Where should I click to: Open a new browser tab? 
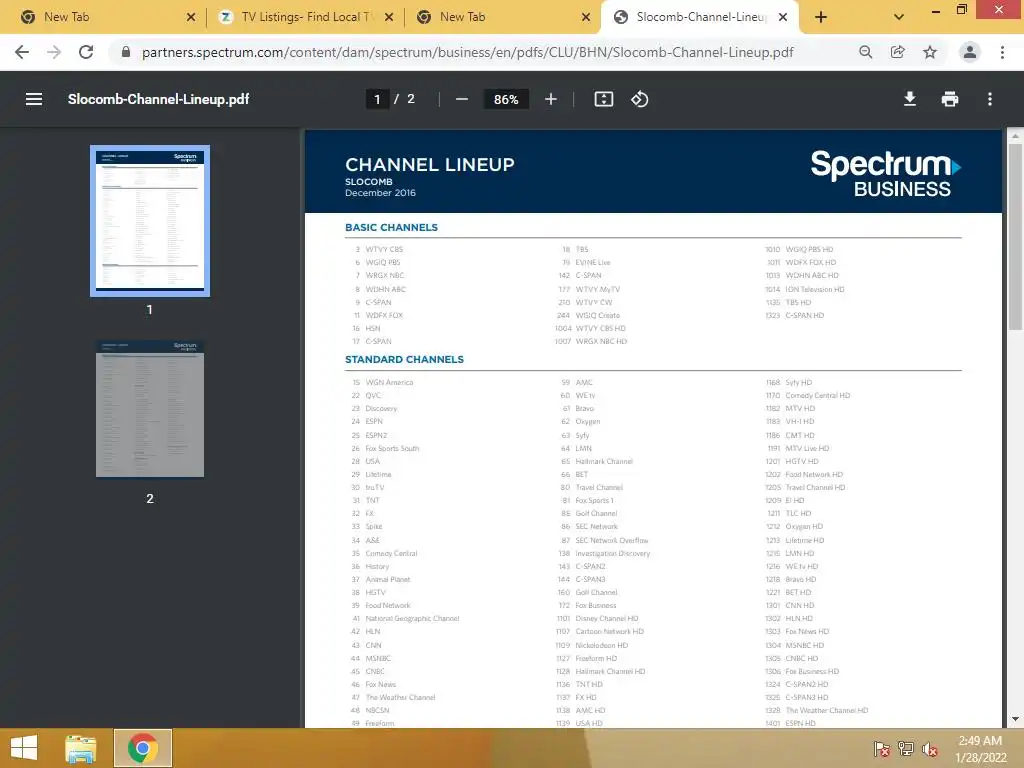[x=821, y=17]
